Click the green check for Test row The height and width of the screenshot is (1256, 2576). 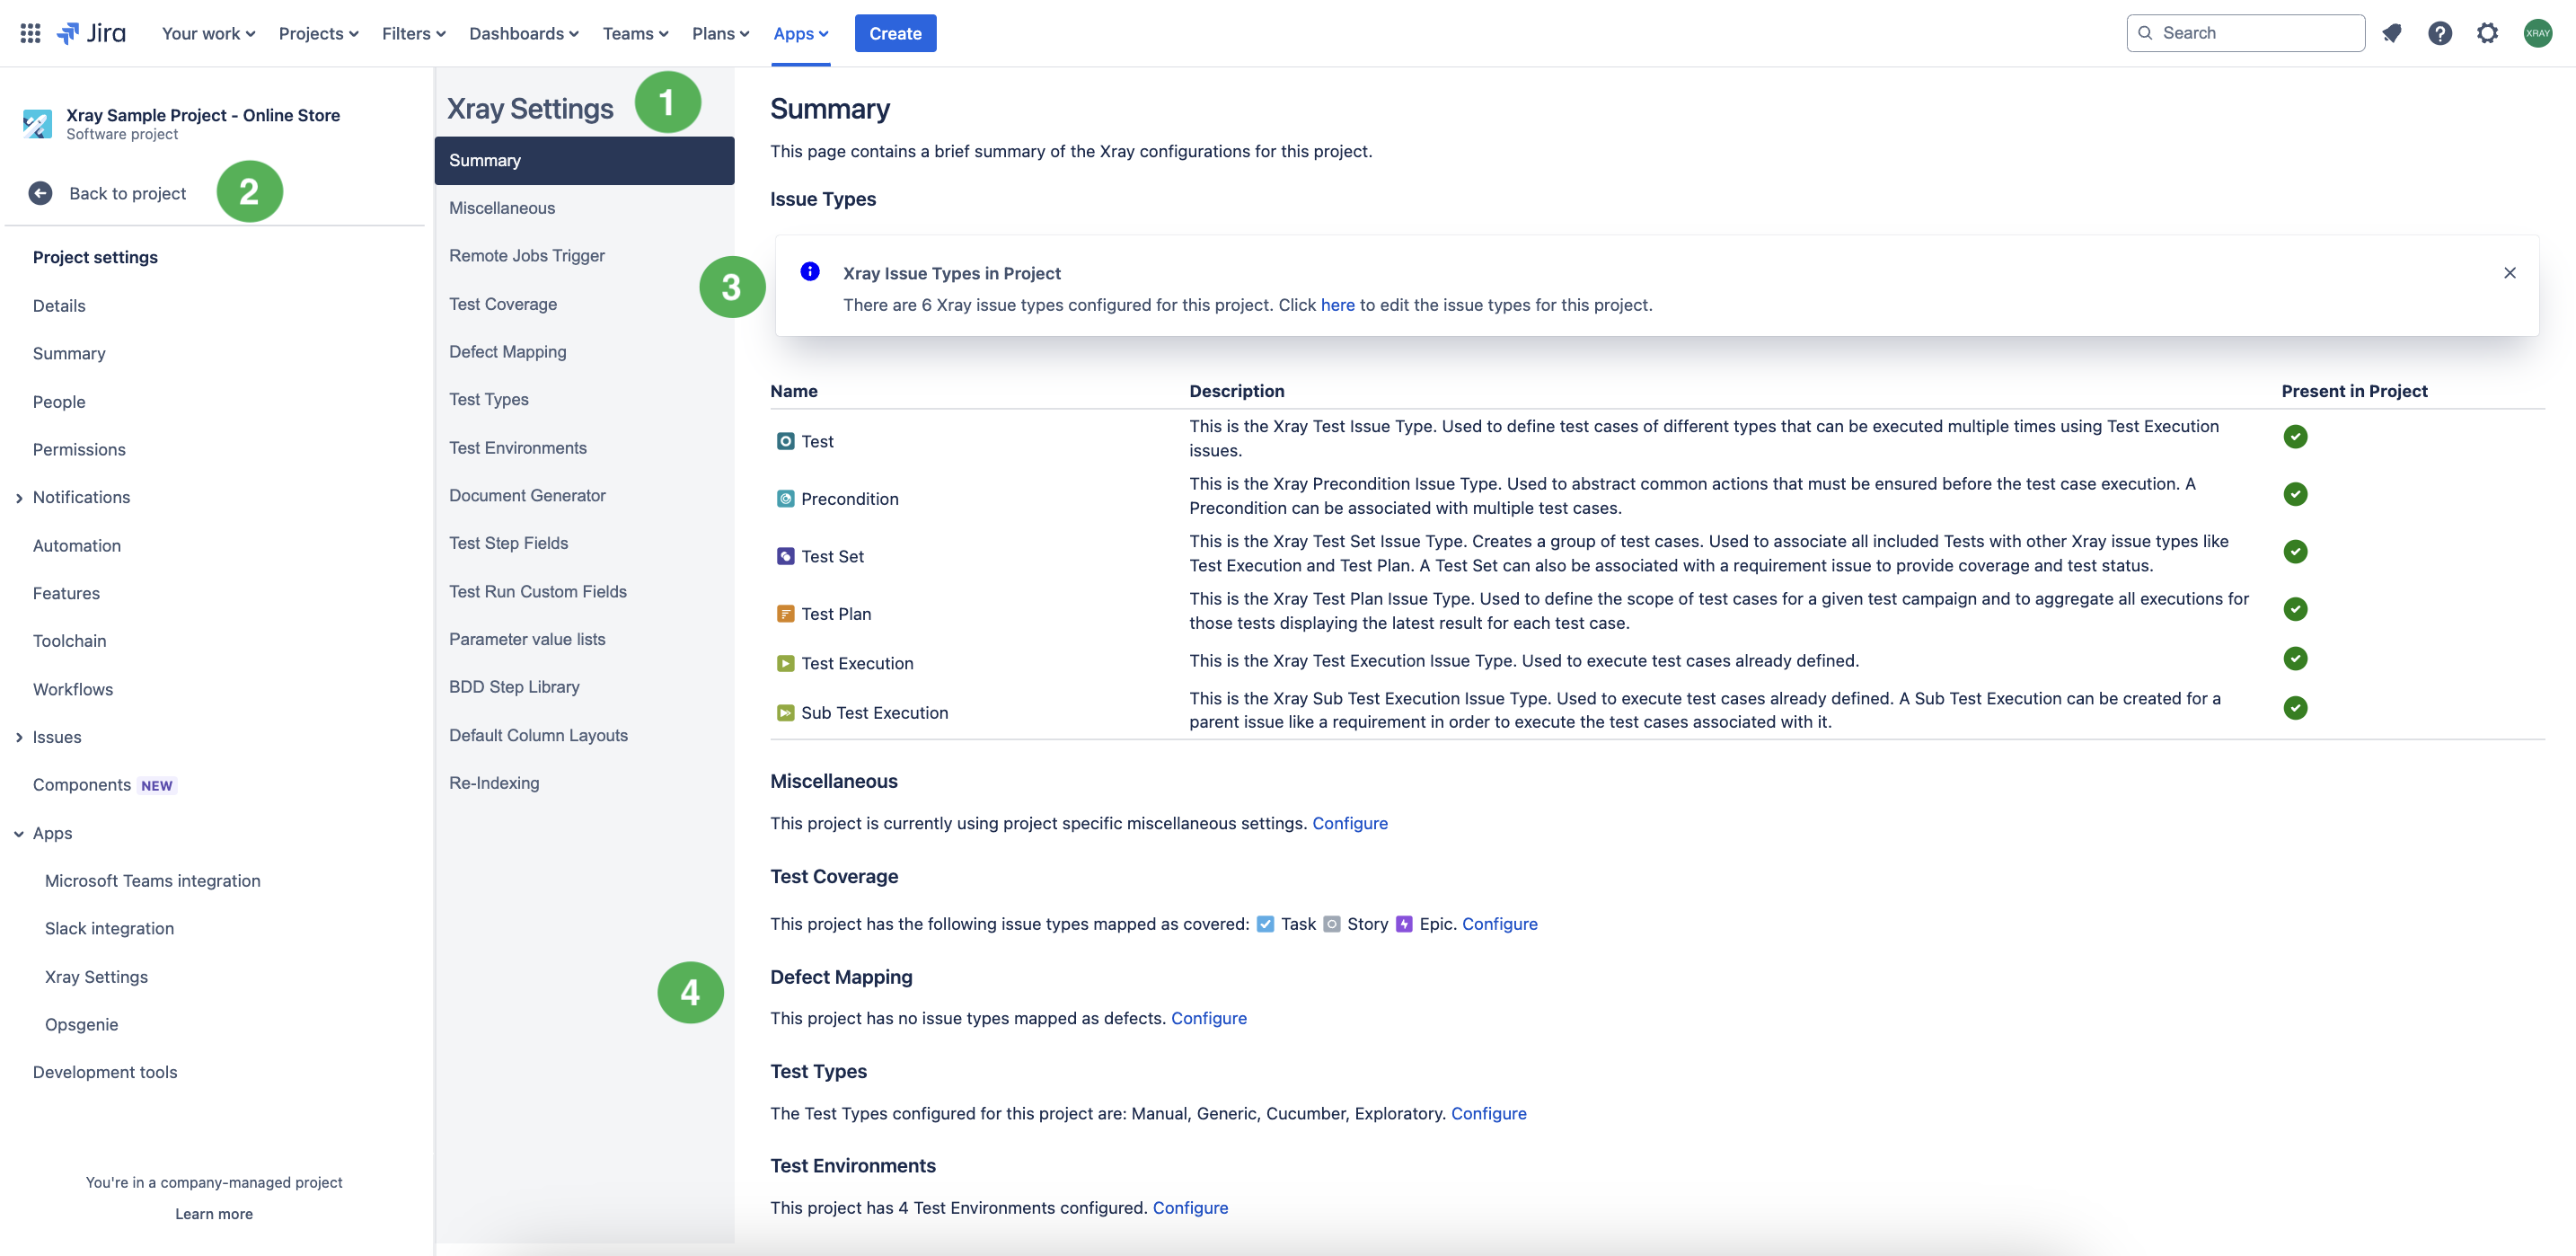coord(2295,436)
